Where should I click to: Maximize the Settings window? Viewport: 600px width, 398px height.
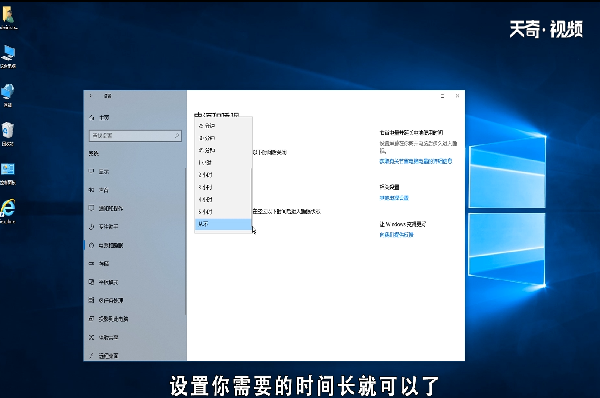click(442, 96)
